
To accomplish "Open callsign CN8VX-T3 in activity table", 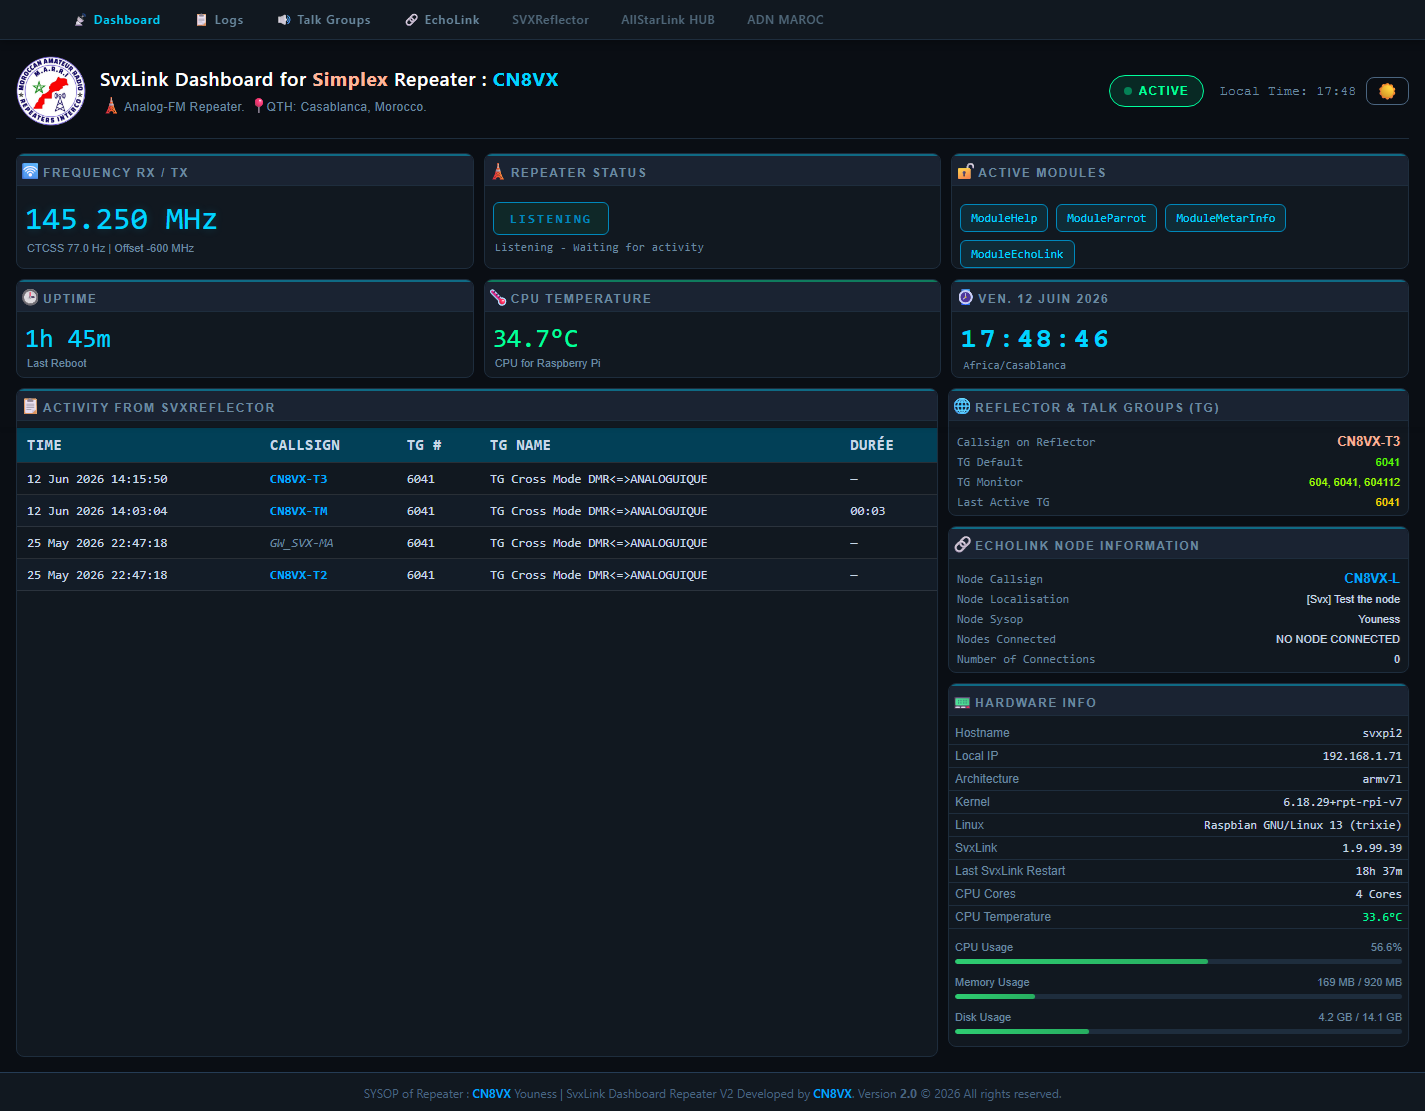I will click(x=298, y=479).
